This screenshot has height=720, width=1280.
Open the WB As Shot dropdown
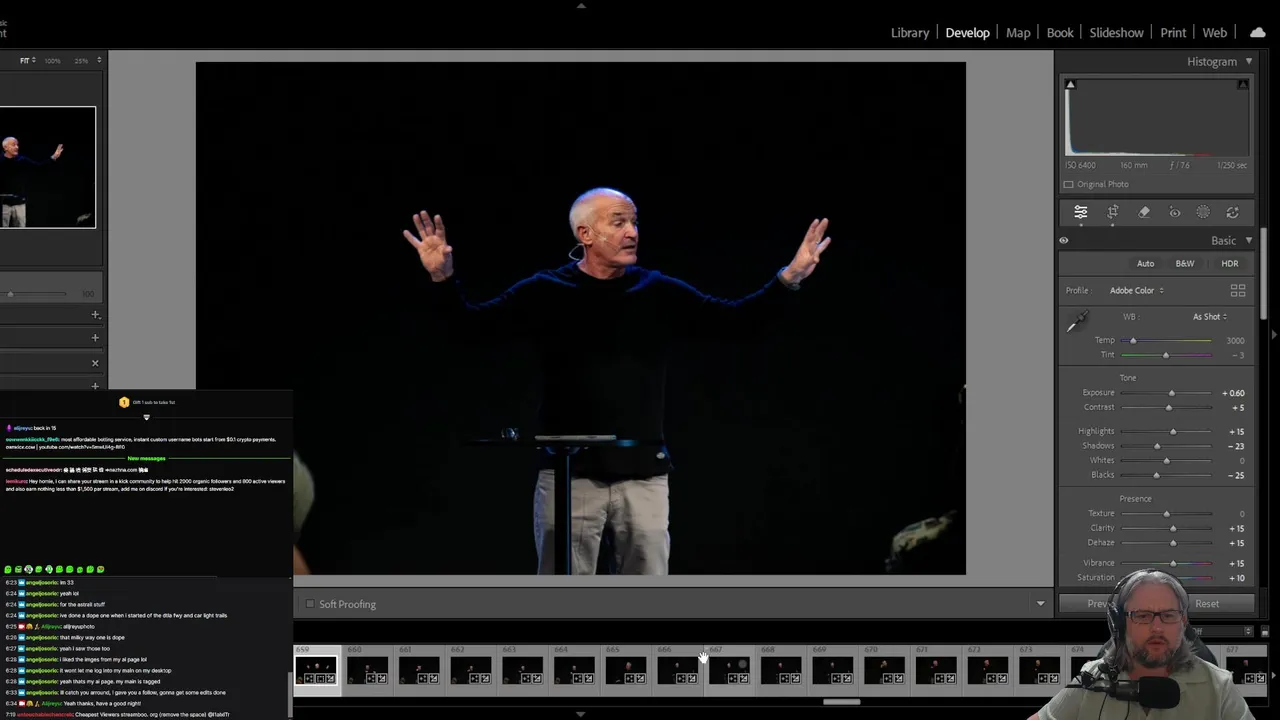tap(1209, 317)
